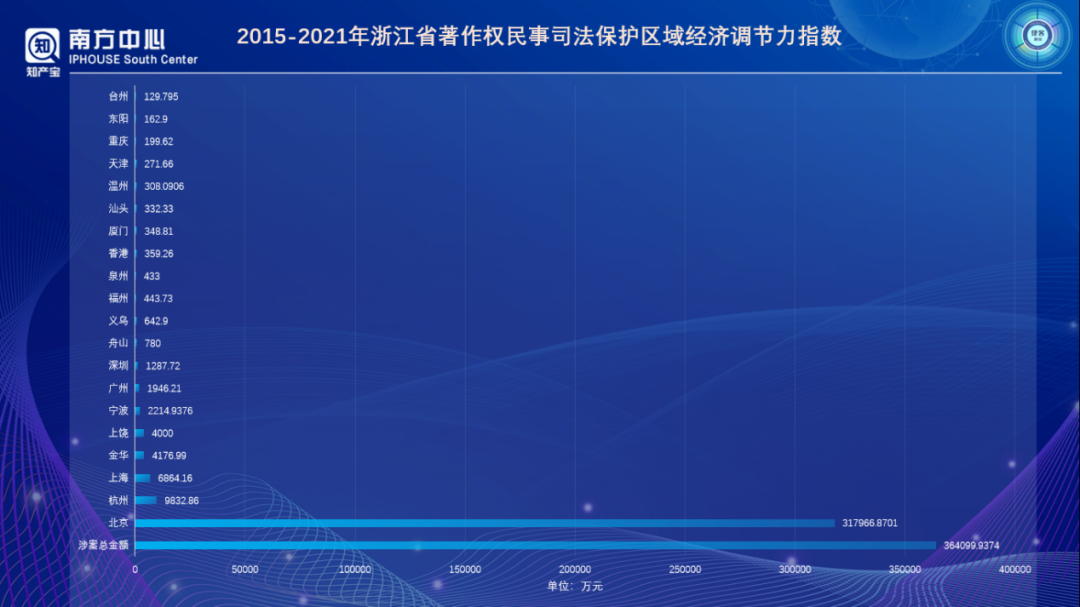Click the chart title about 浙江省著作权
Image resolution: width=1080 pixels, height=607 pixels.
[x=539, y=36]
